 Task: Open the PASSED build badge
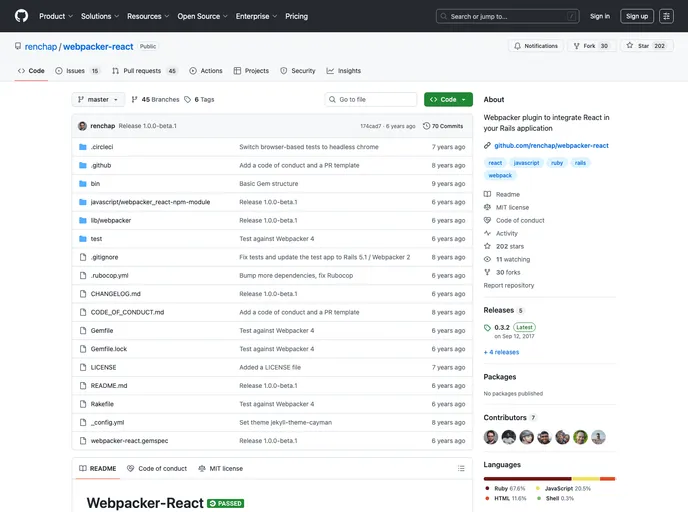tap(226, 503)
